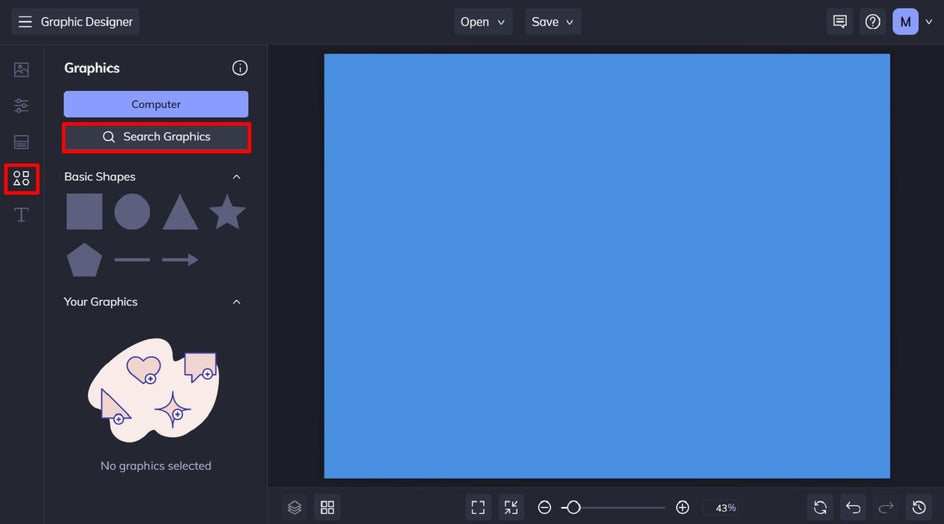
Task: Open the Open dropdown menu
Action: click(x=484, y=22)
